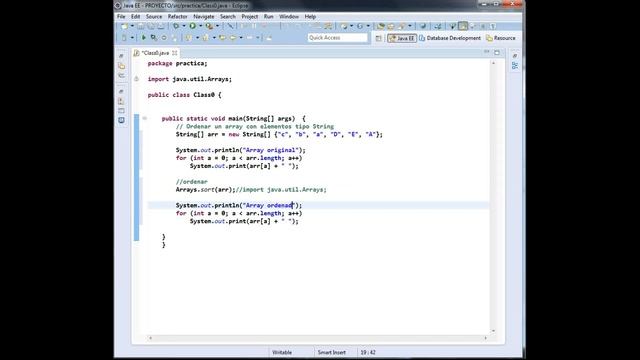Open the Outline icon in right sidebar
This screenshot has width=640, height=360.
(515, 66)
